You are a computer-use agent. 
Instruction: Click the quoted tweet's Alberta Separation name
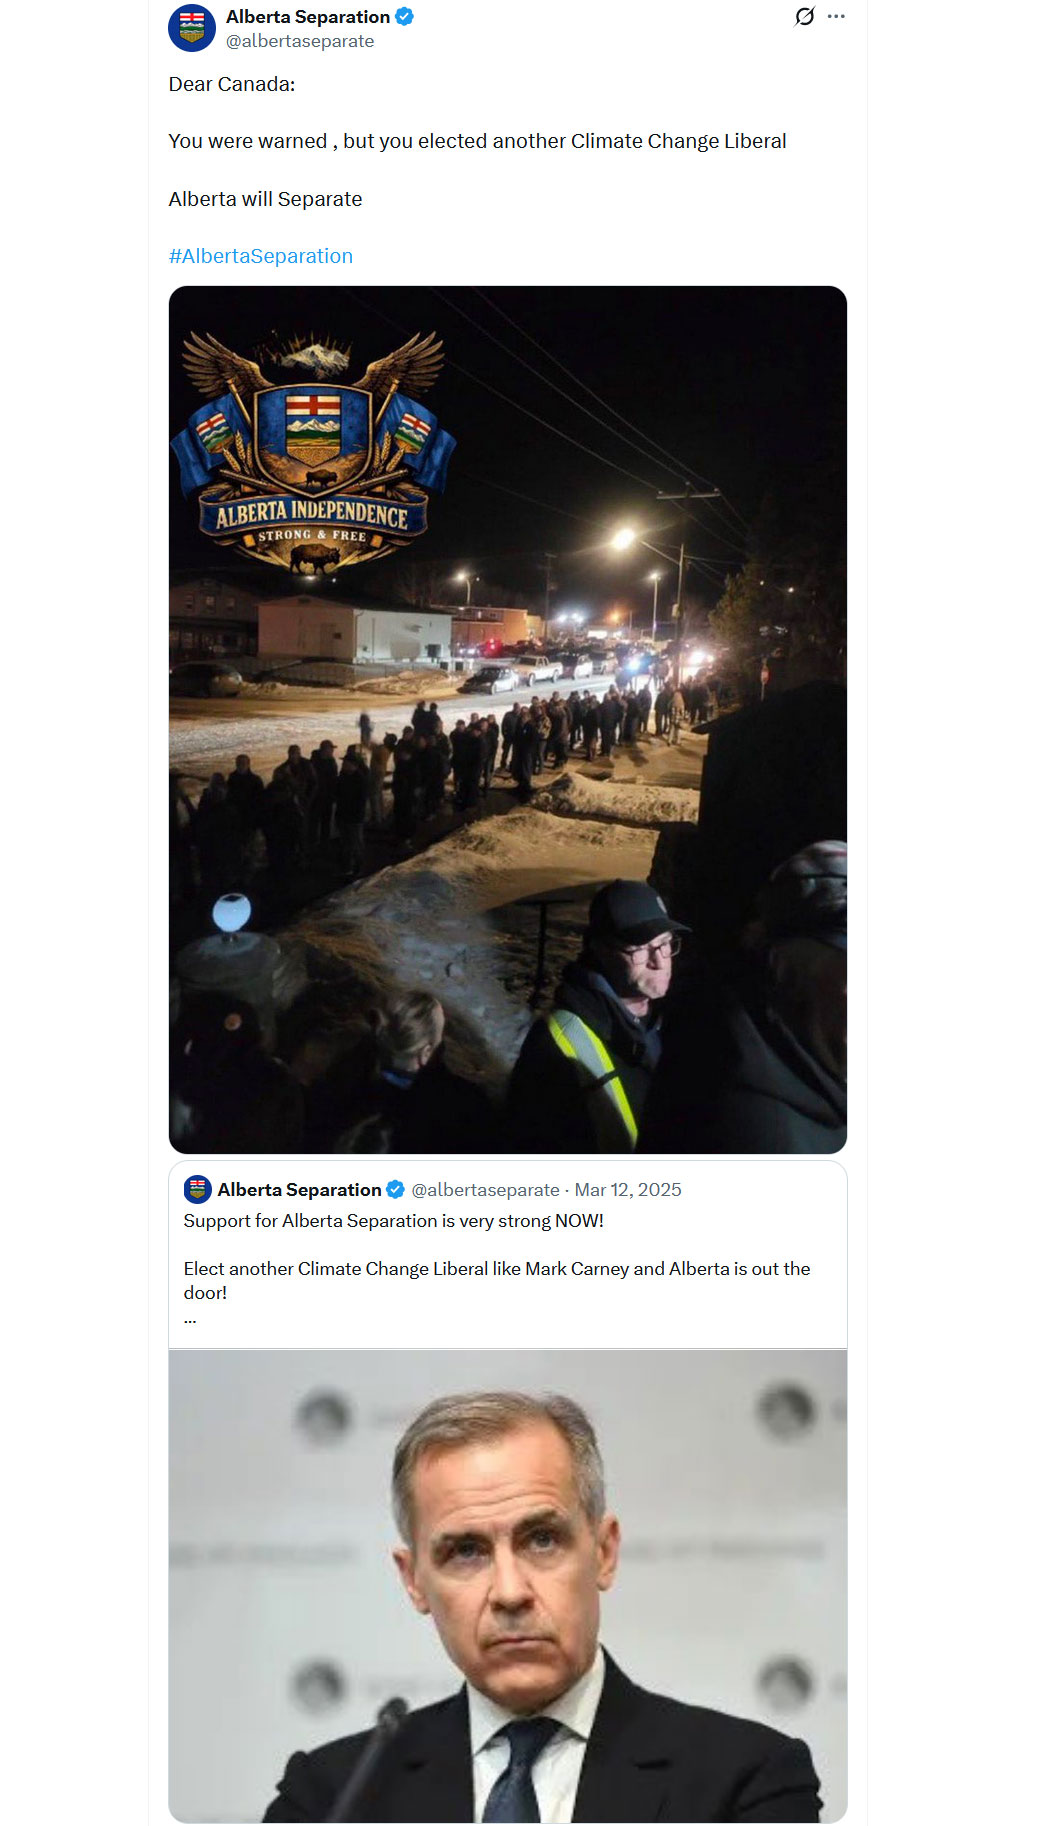tap(299, 1189)
